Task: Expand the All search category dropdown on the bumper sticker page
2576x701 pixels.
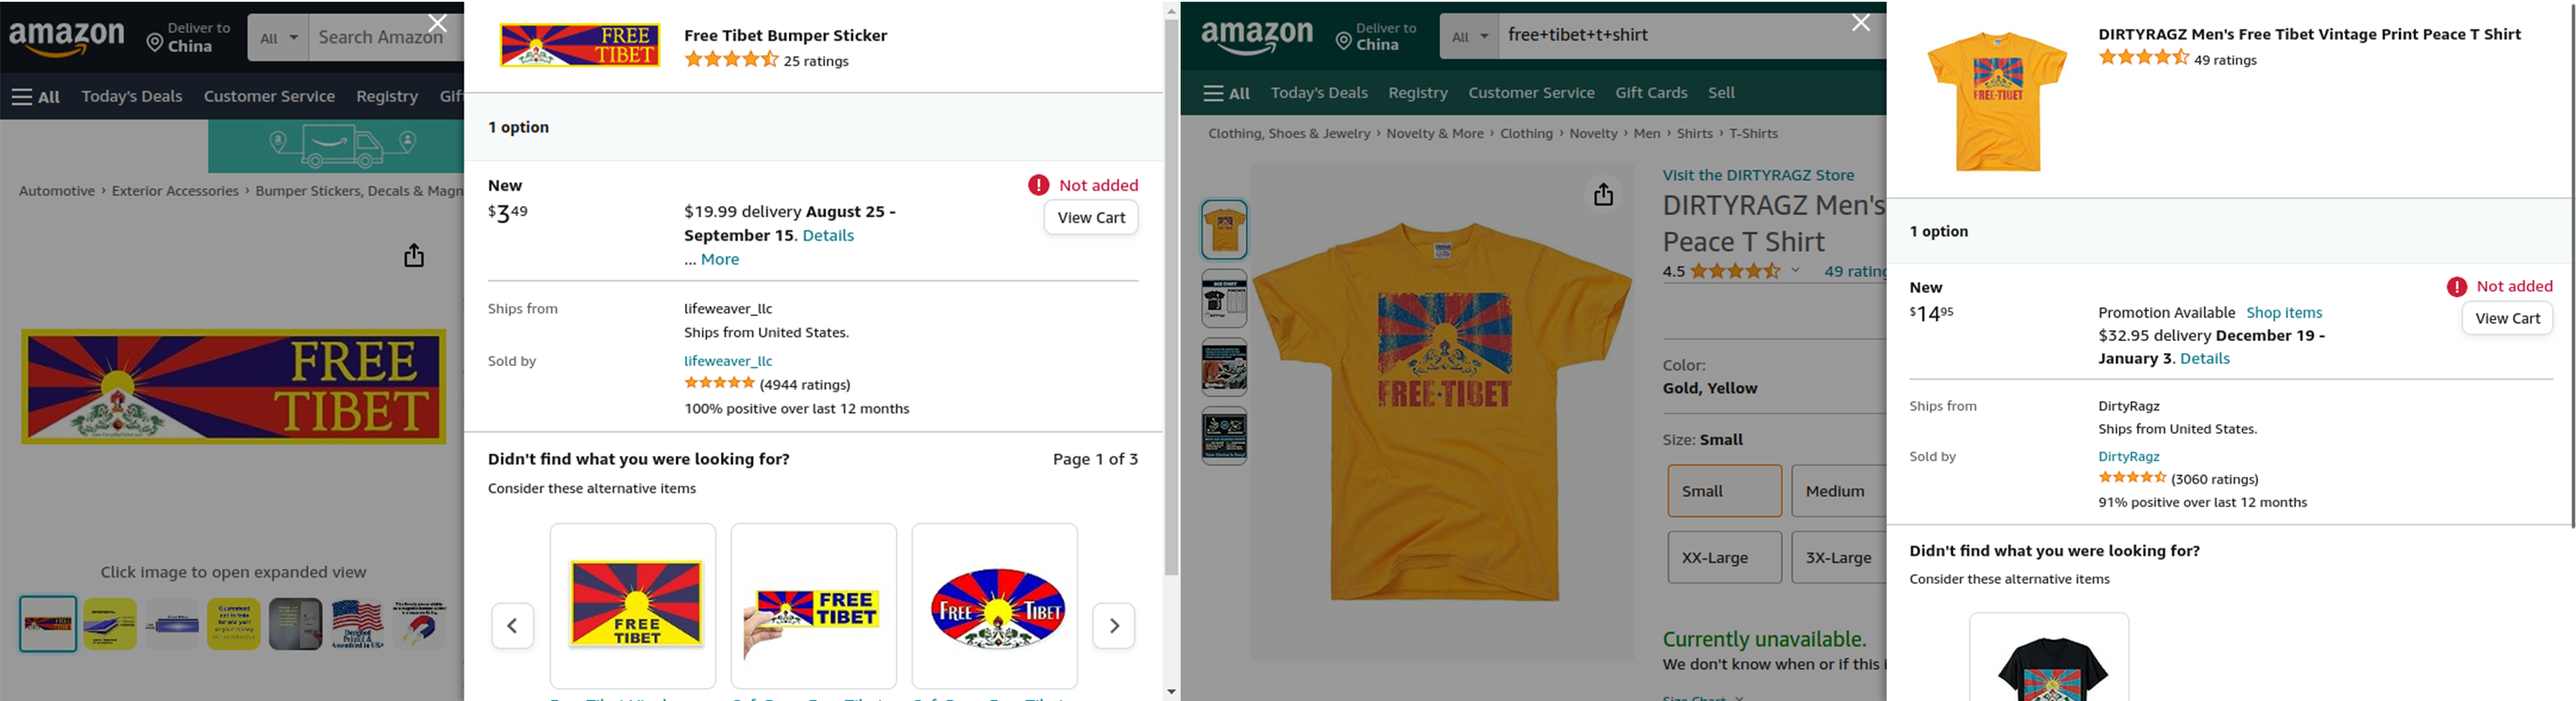Action: (x=278, y=38)
